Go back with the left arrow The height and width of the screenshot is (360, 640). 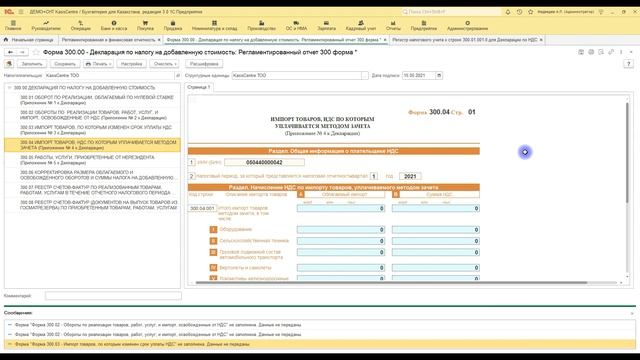pos(11,52)
